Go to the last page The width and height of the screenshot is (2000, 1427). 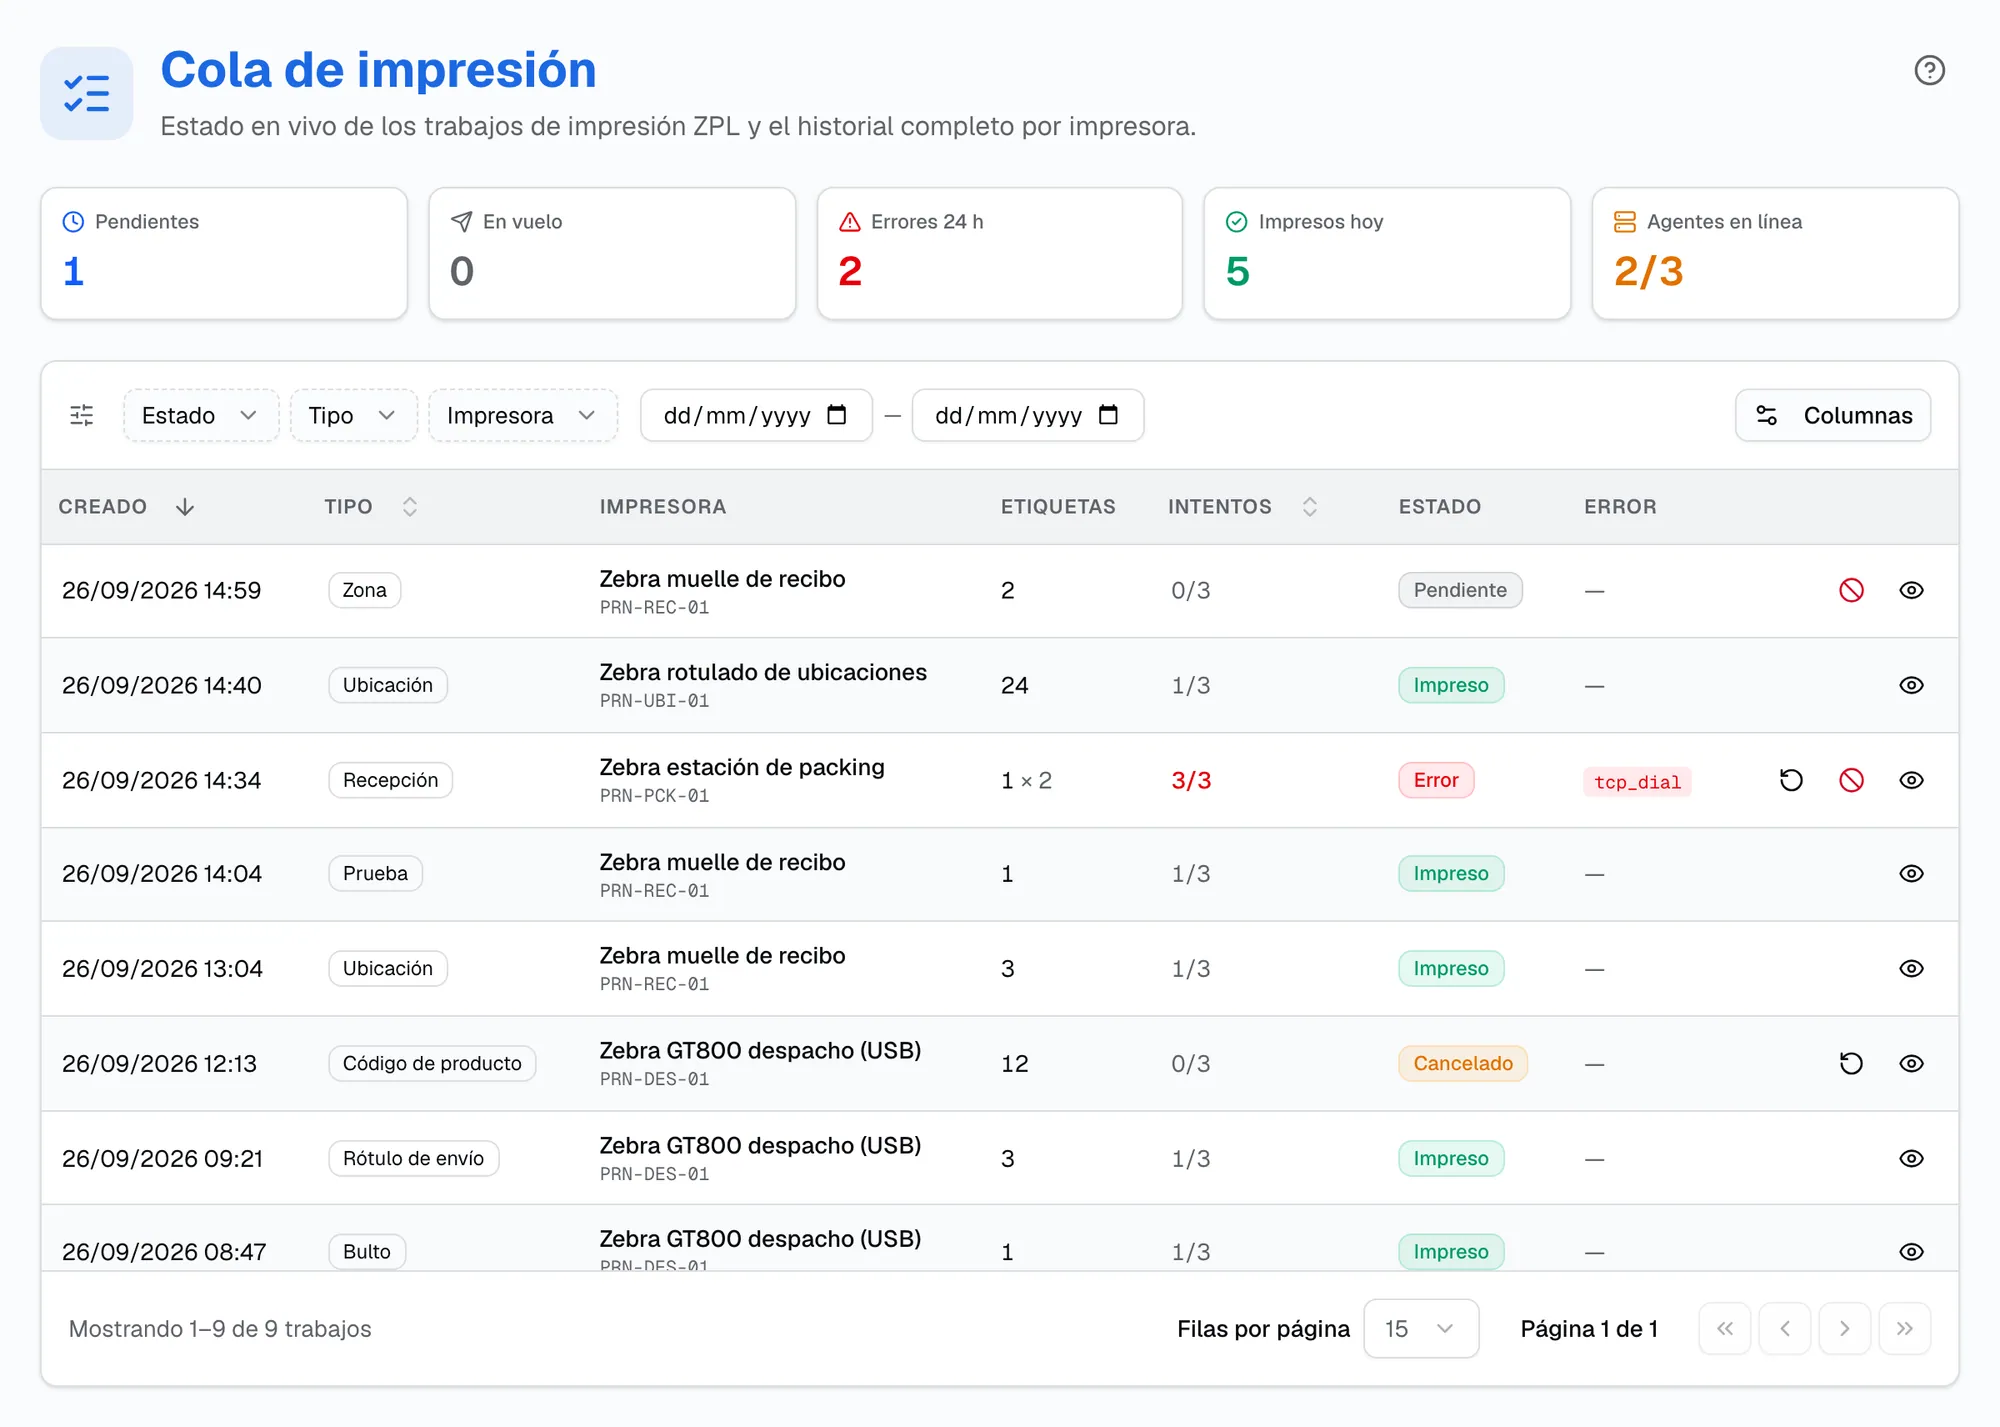(1905, 1328)
